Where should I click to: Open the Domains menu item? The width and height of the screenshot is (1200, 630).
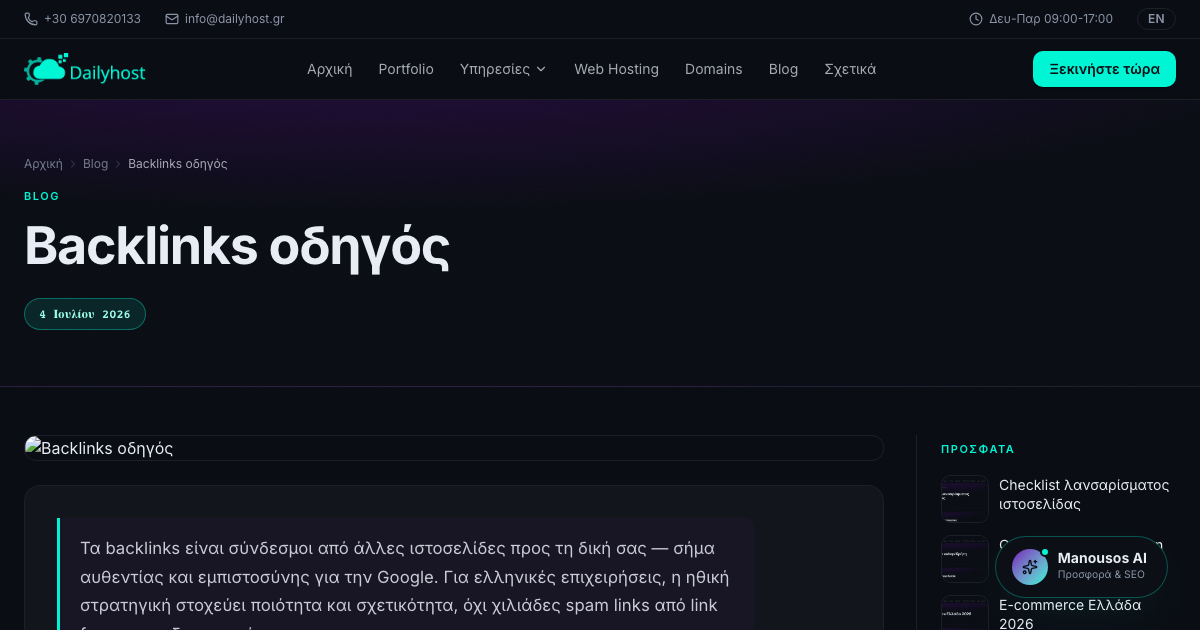pyautogui.click(x=714, y=69)
